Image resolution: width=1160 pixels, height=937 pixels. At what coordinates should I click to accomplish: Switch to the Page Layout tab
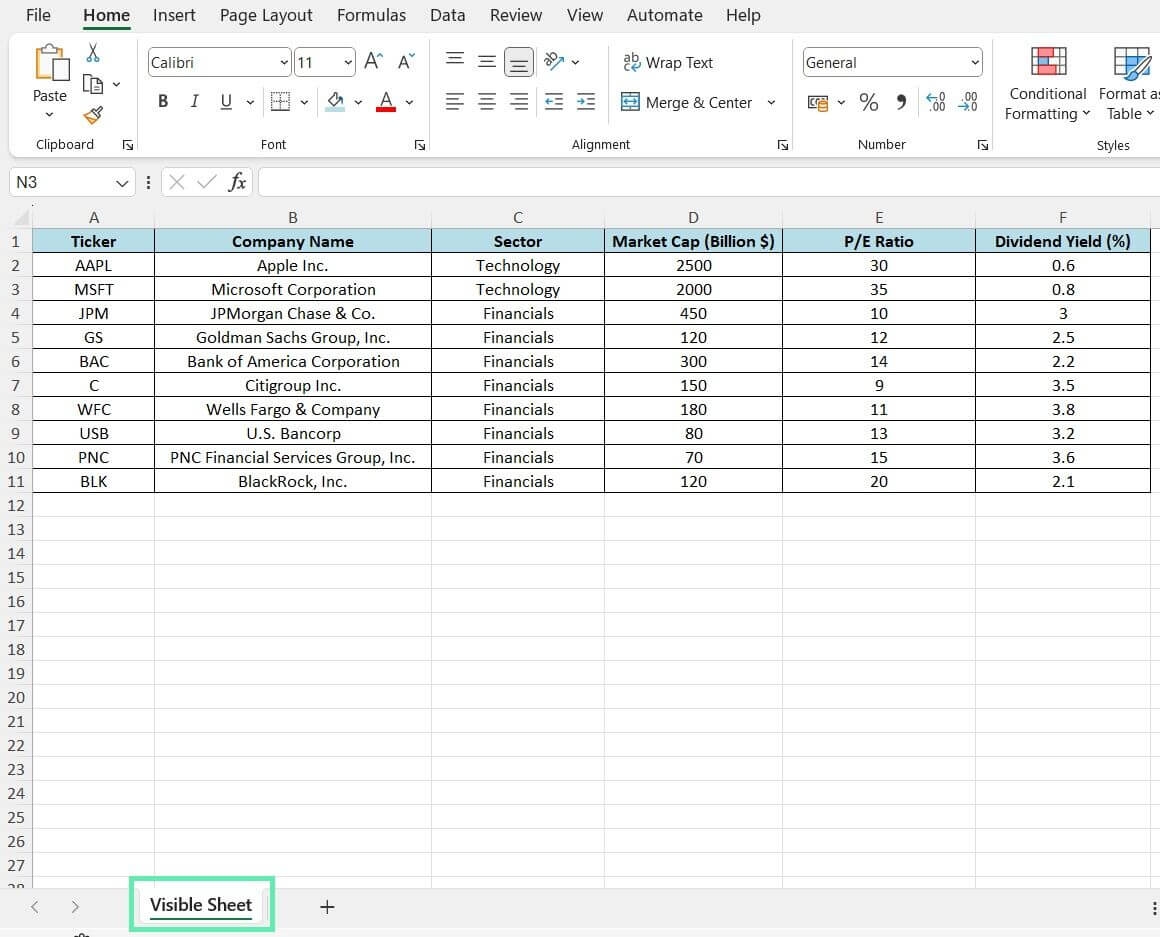pos(266,15)
